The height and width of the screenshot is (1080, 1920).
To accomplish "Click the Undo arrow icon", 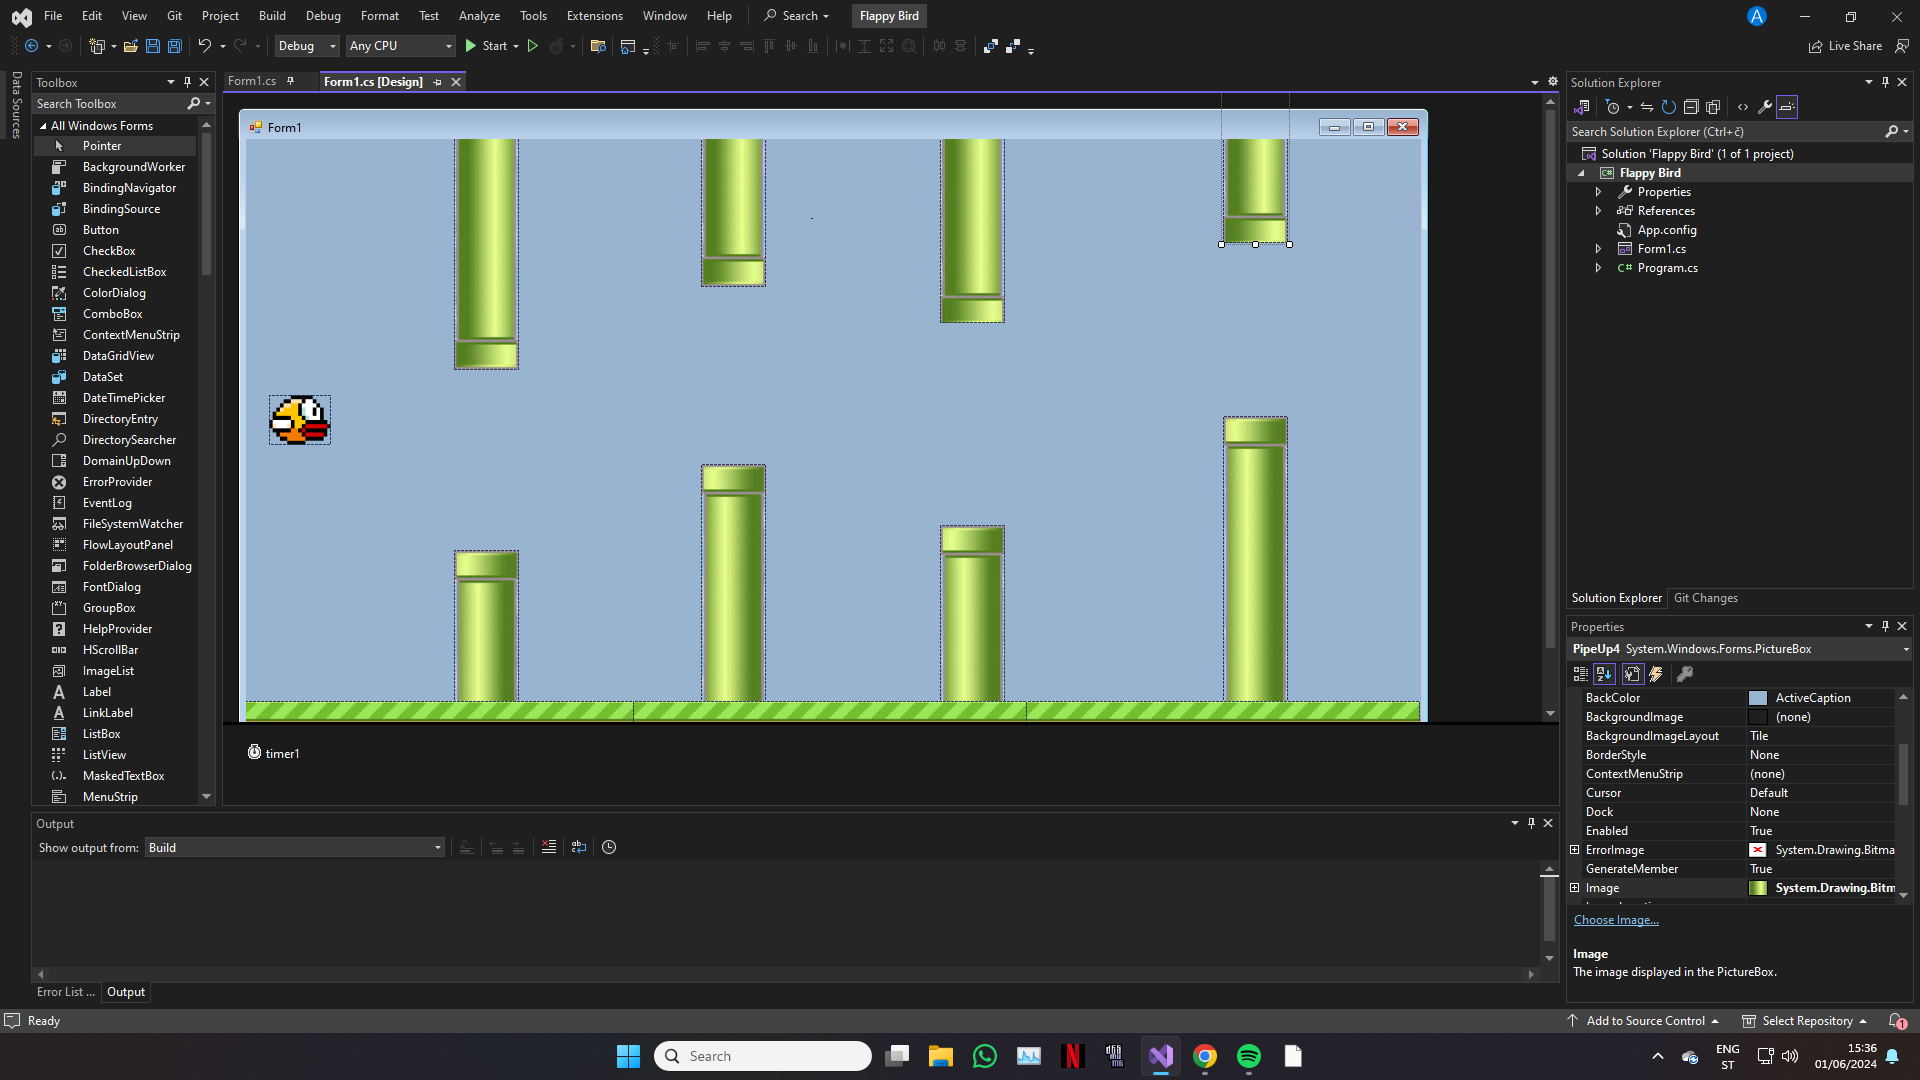I will click(204, 46).
